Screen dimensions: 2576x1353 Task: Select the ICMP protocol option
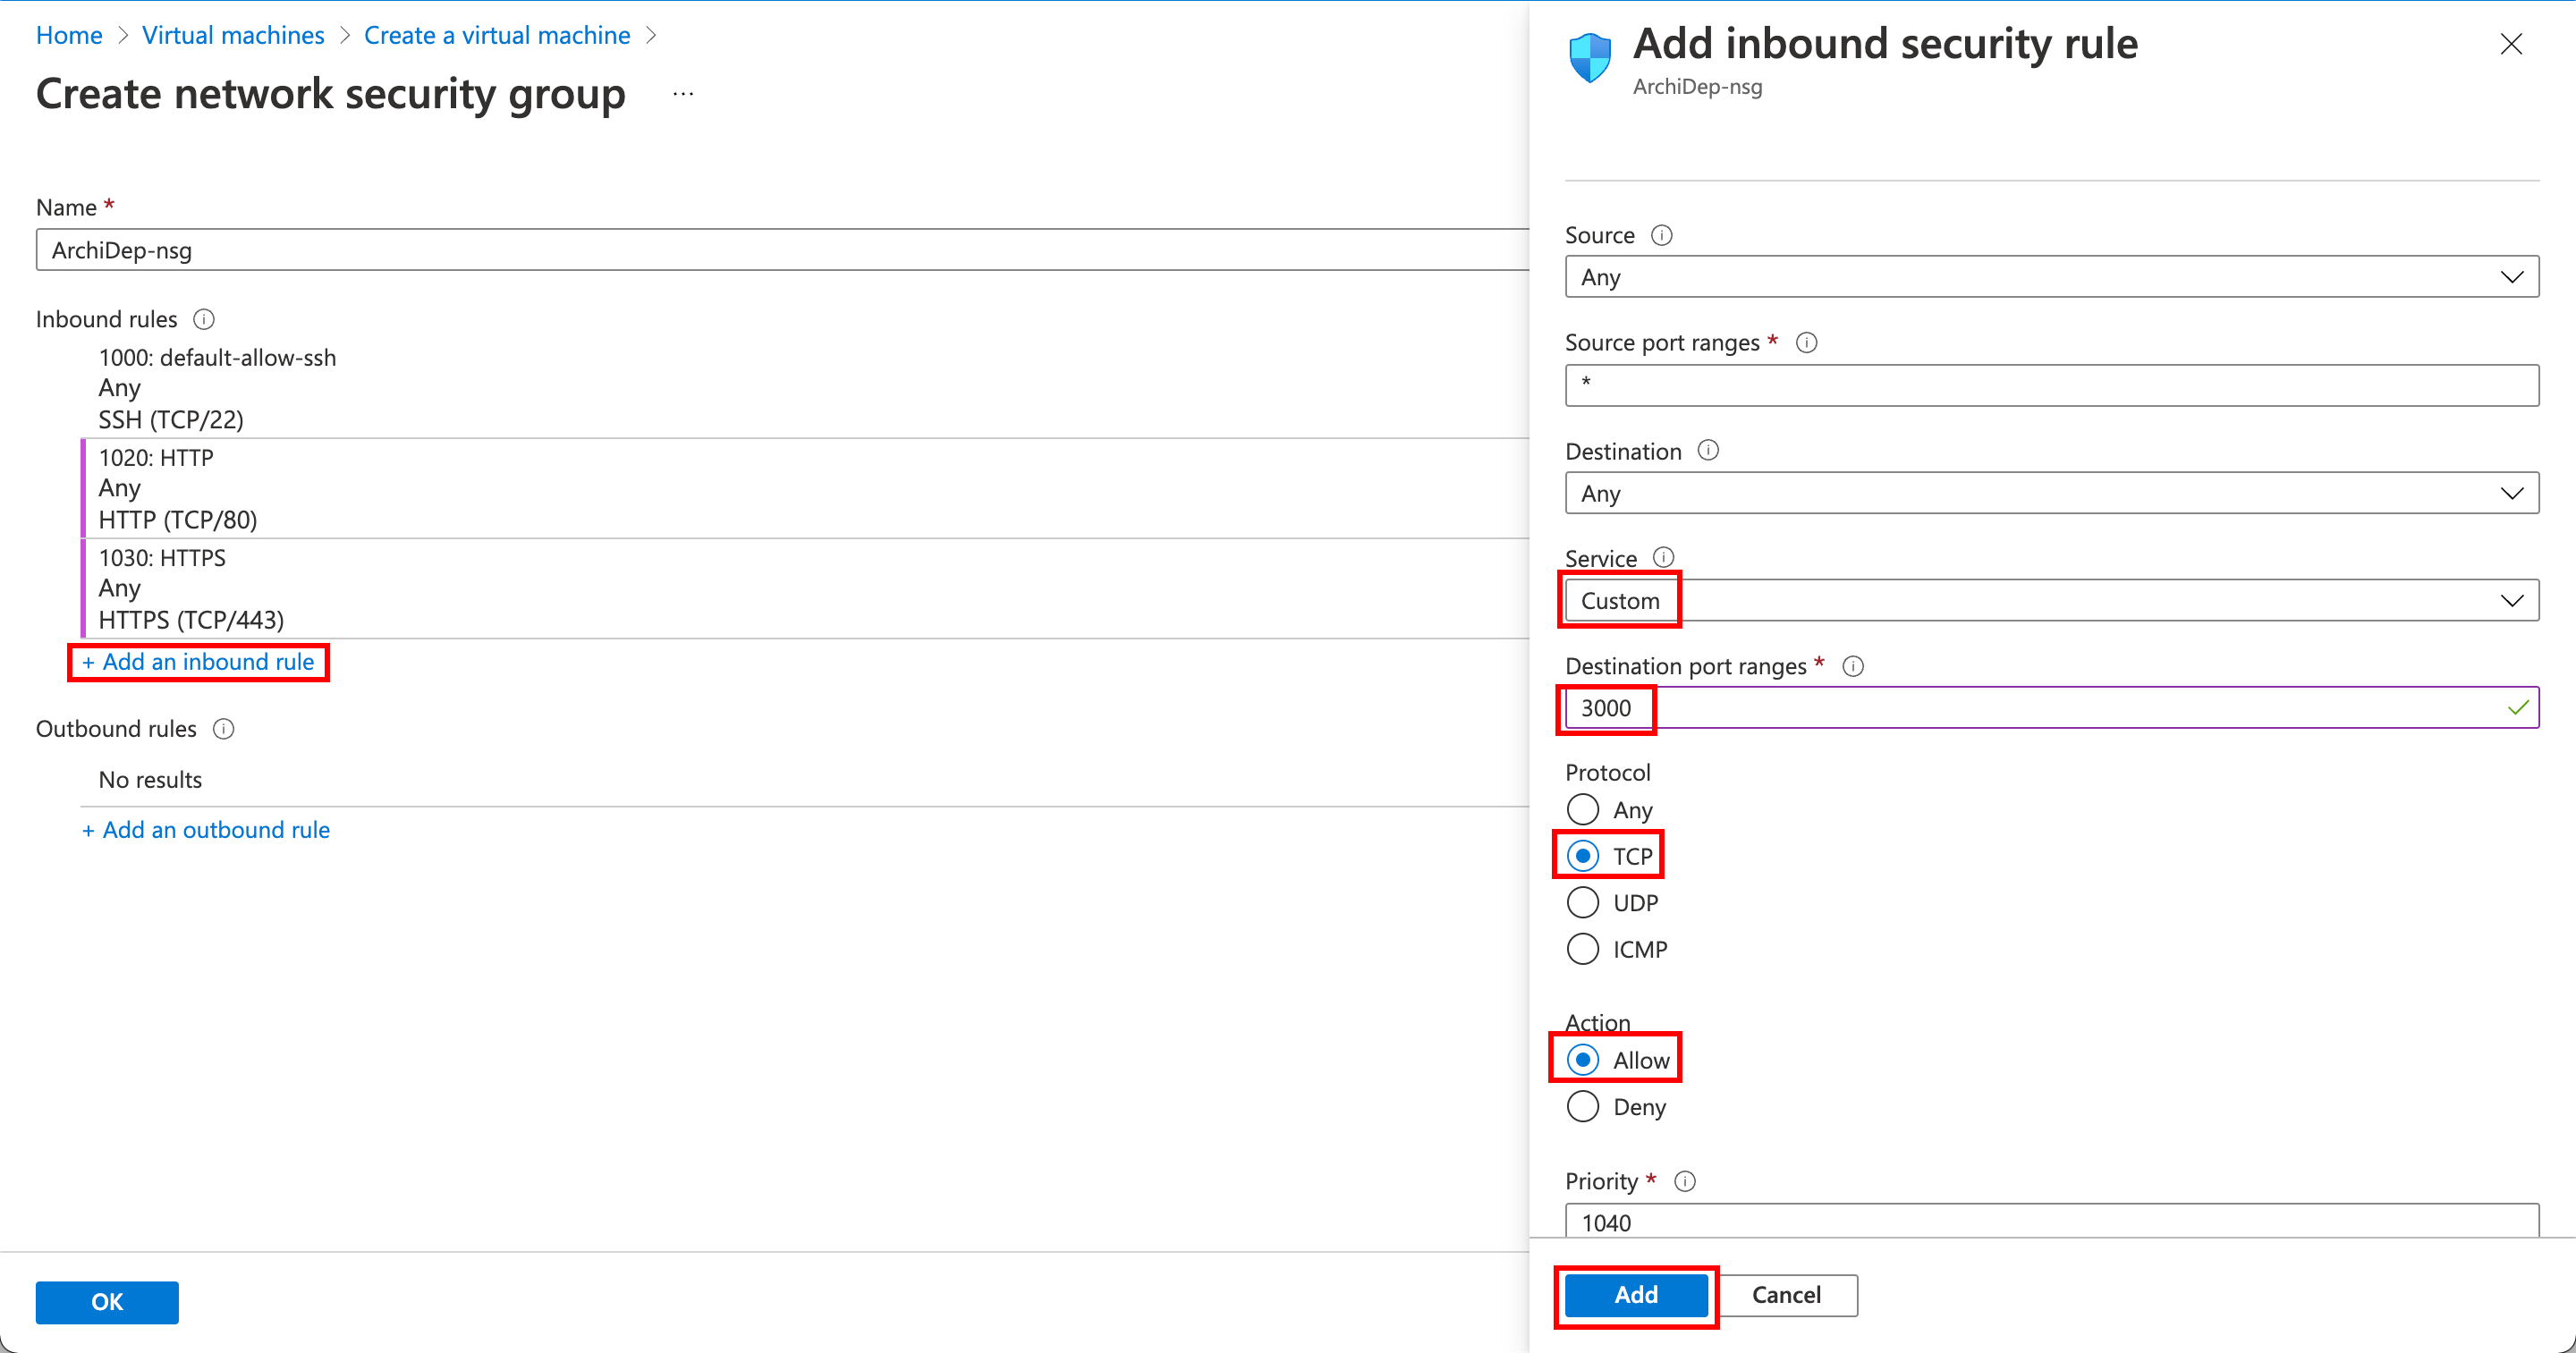click(x=1583, y=949)
